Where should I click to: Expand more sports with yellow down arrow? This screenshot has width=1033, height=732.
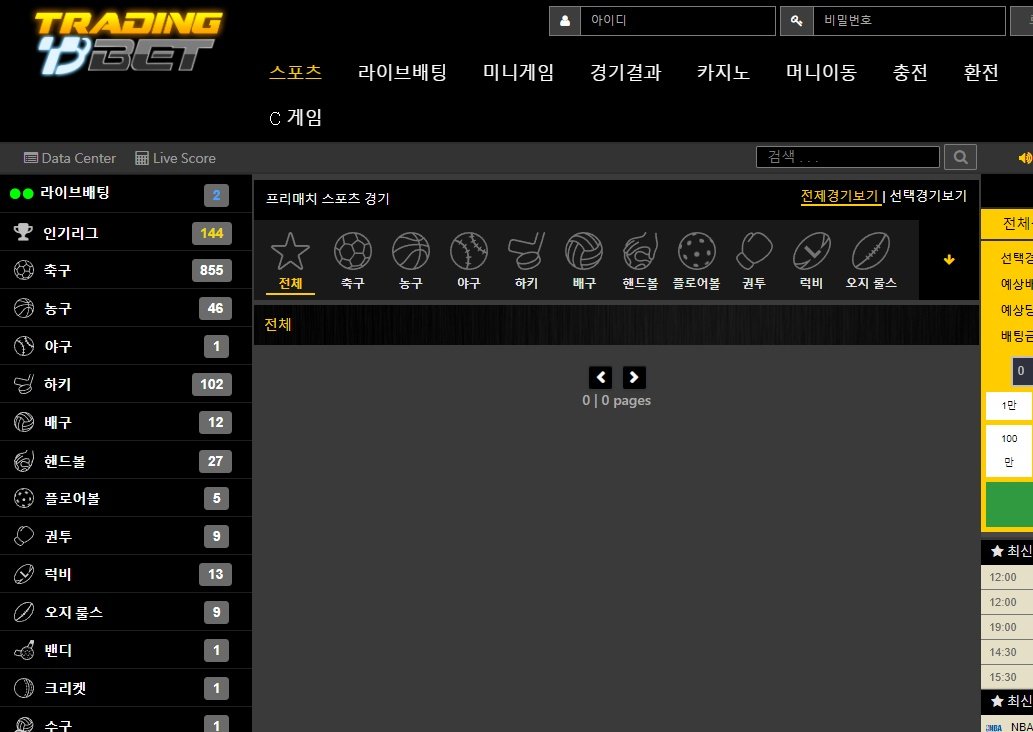coord(949,260)
